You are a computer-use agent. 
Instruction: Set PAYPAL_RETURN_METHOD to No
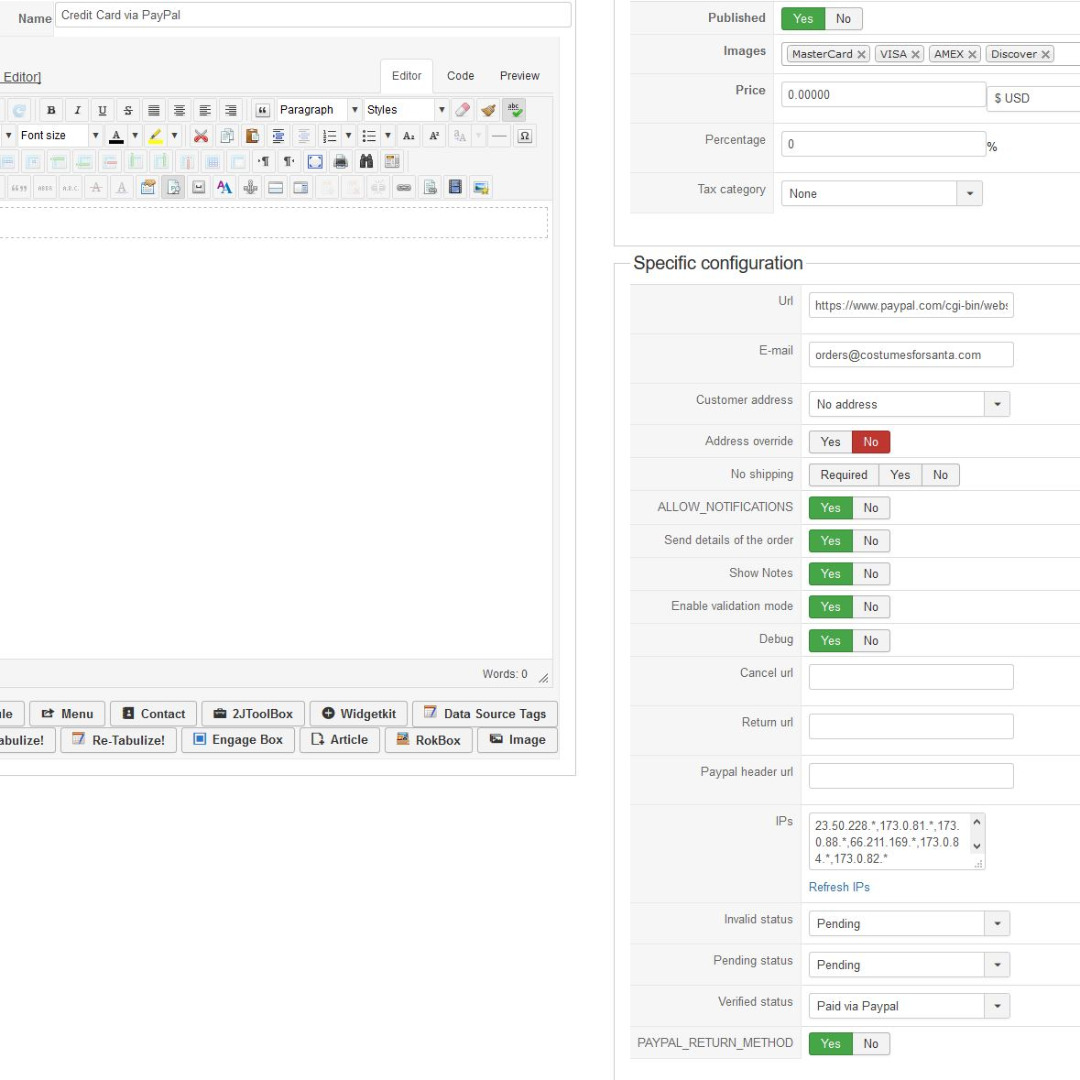[871, 1043]
